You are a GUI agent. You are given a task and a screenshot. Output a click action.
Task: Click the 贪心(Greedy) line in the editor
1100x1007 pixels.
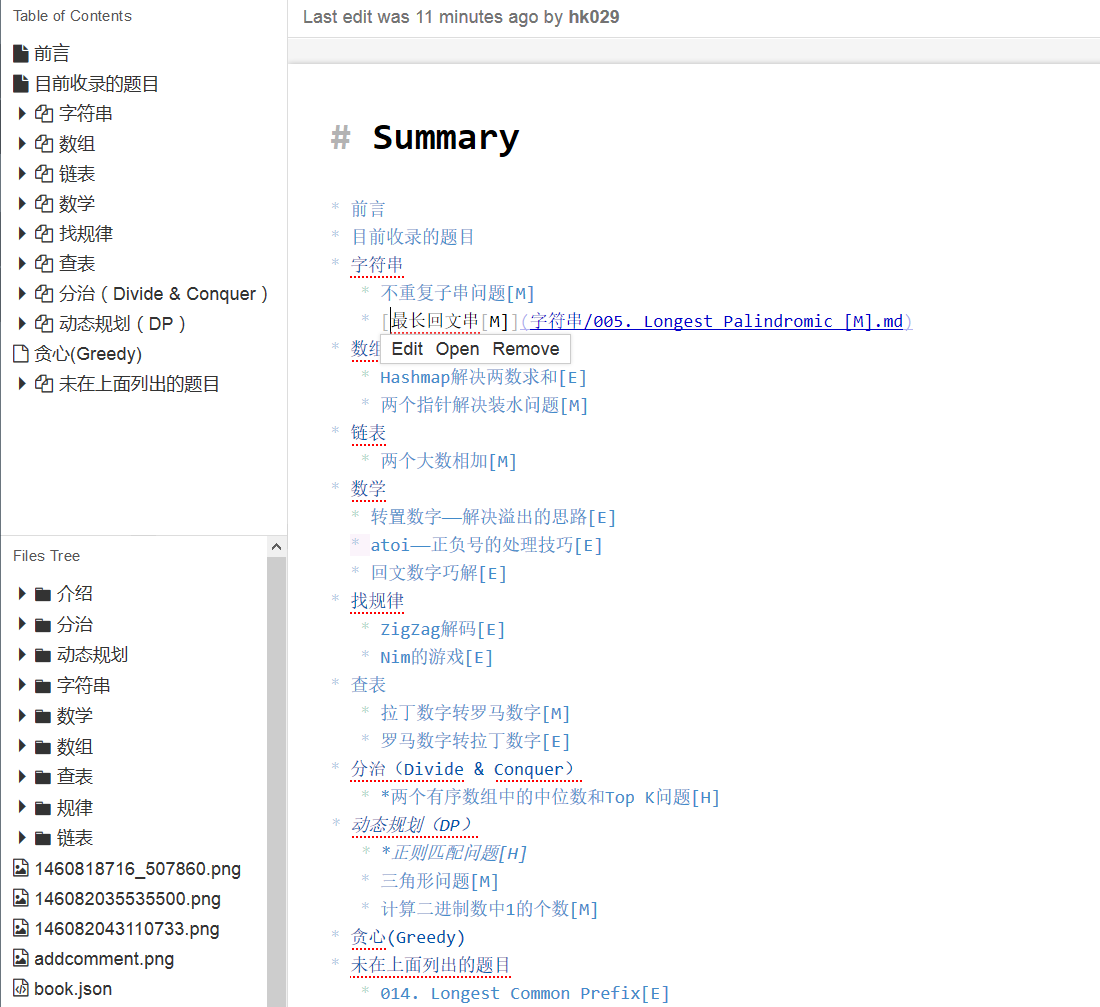pyautogui.click(x=408, y=938)
